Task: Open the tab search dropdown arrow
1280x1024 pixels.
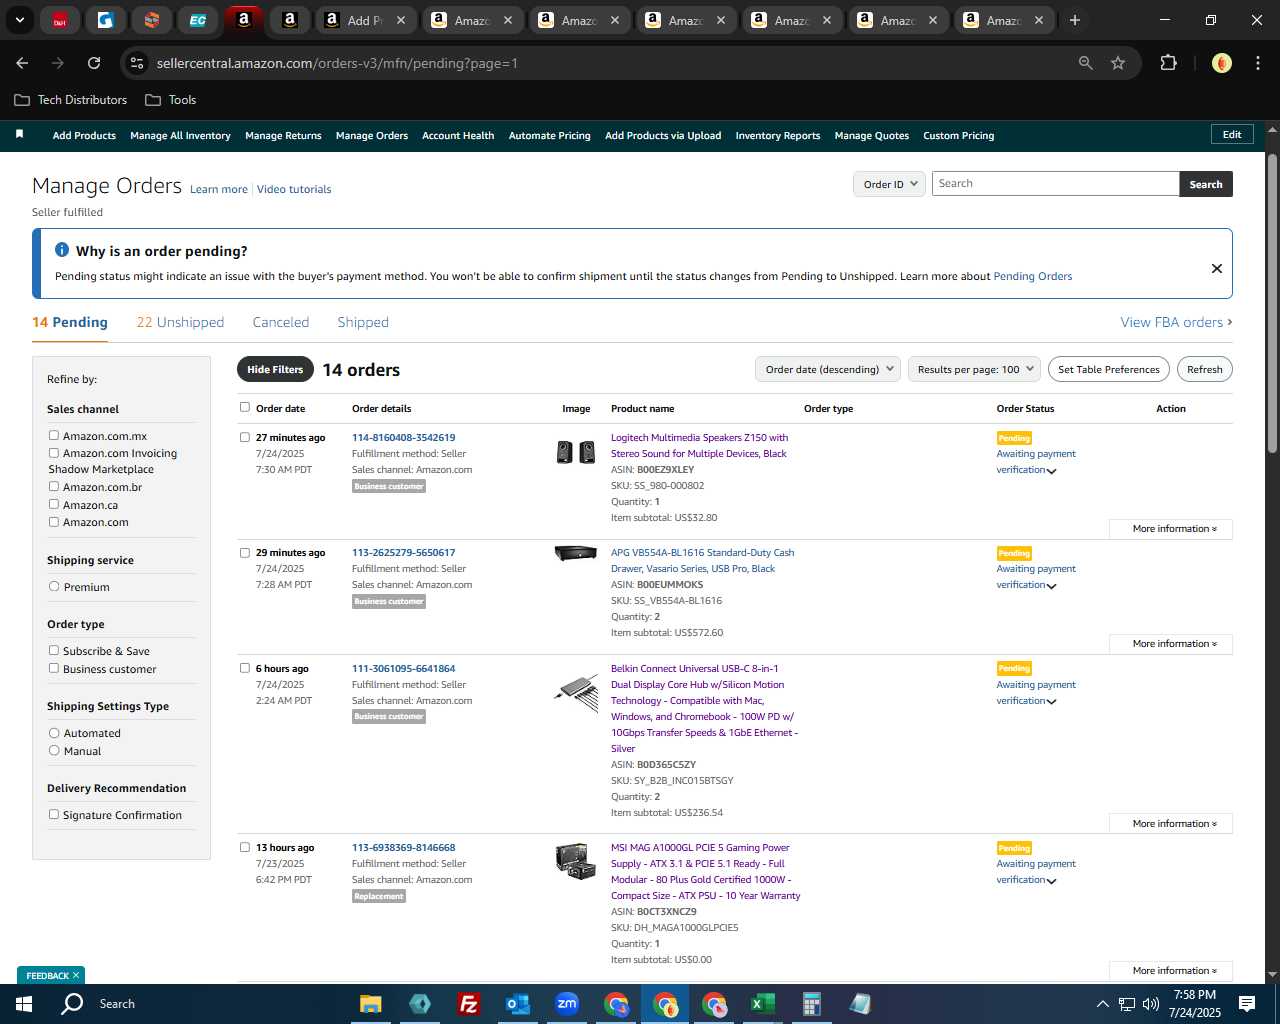Action: pyautogui.click(x=20, y=20)
